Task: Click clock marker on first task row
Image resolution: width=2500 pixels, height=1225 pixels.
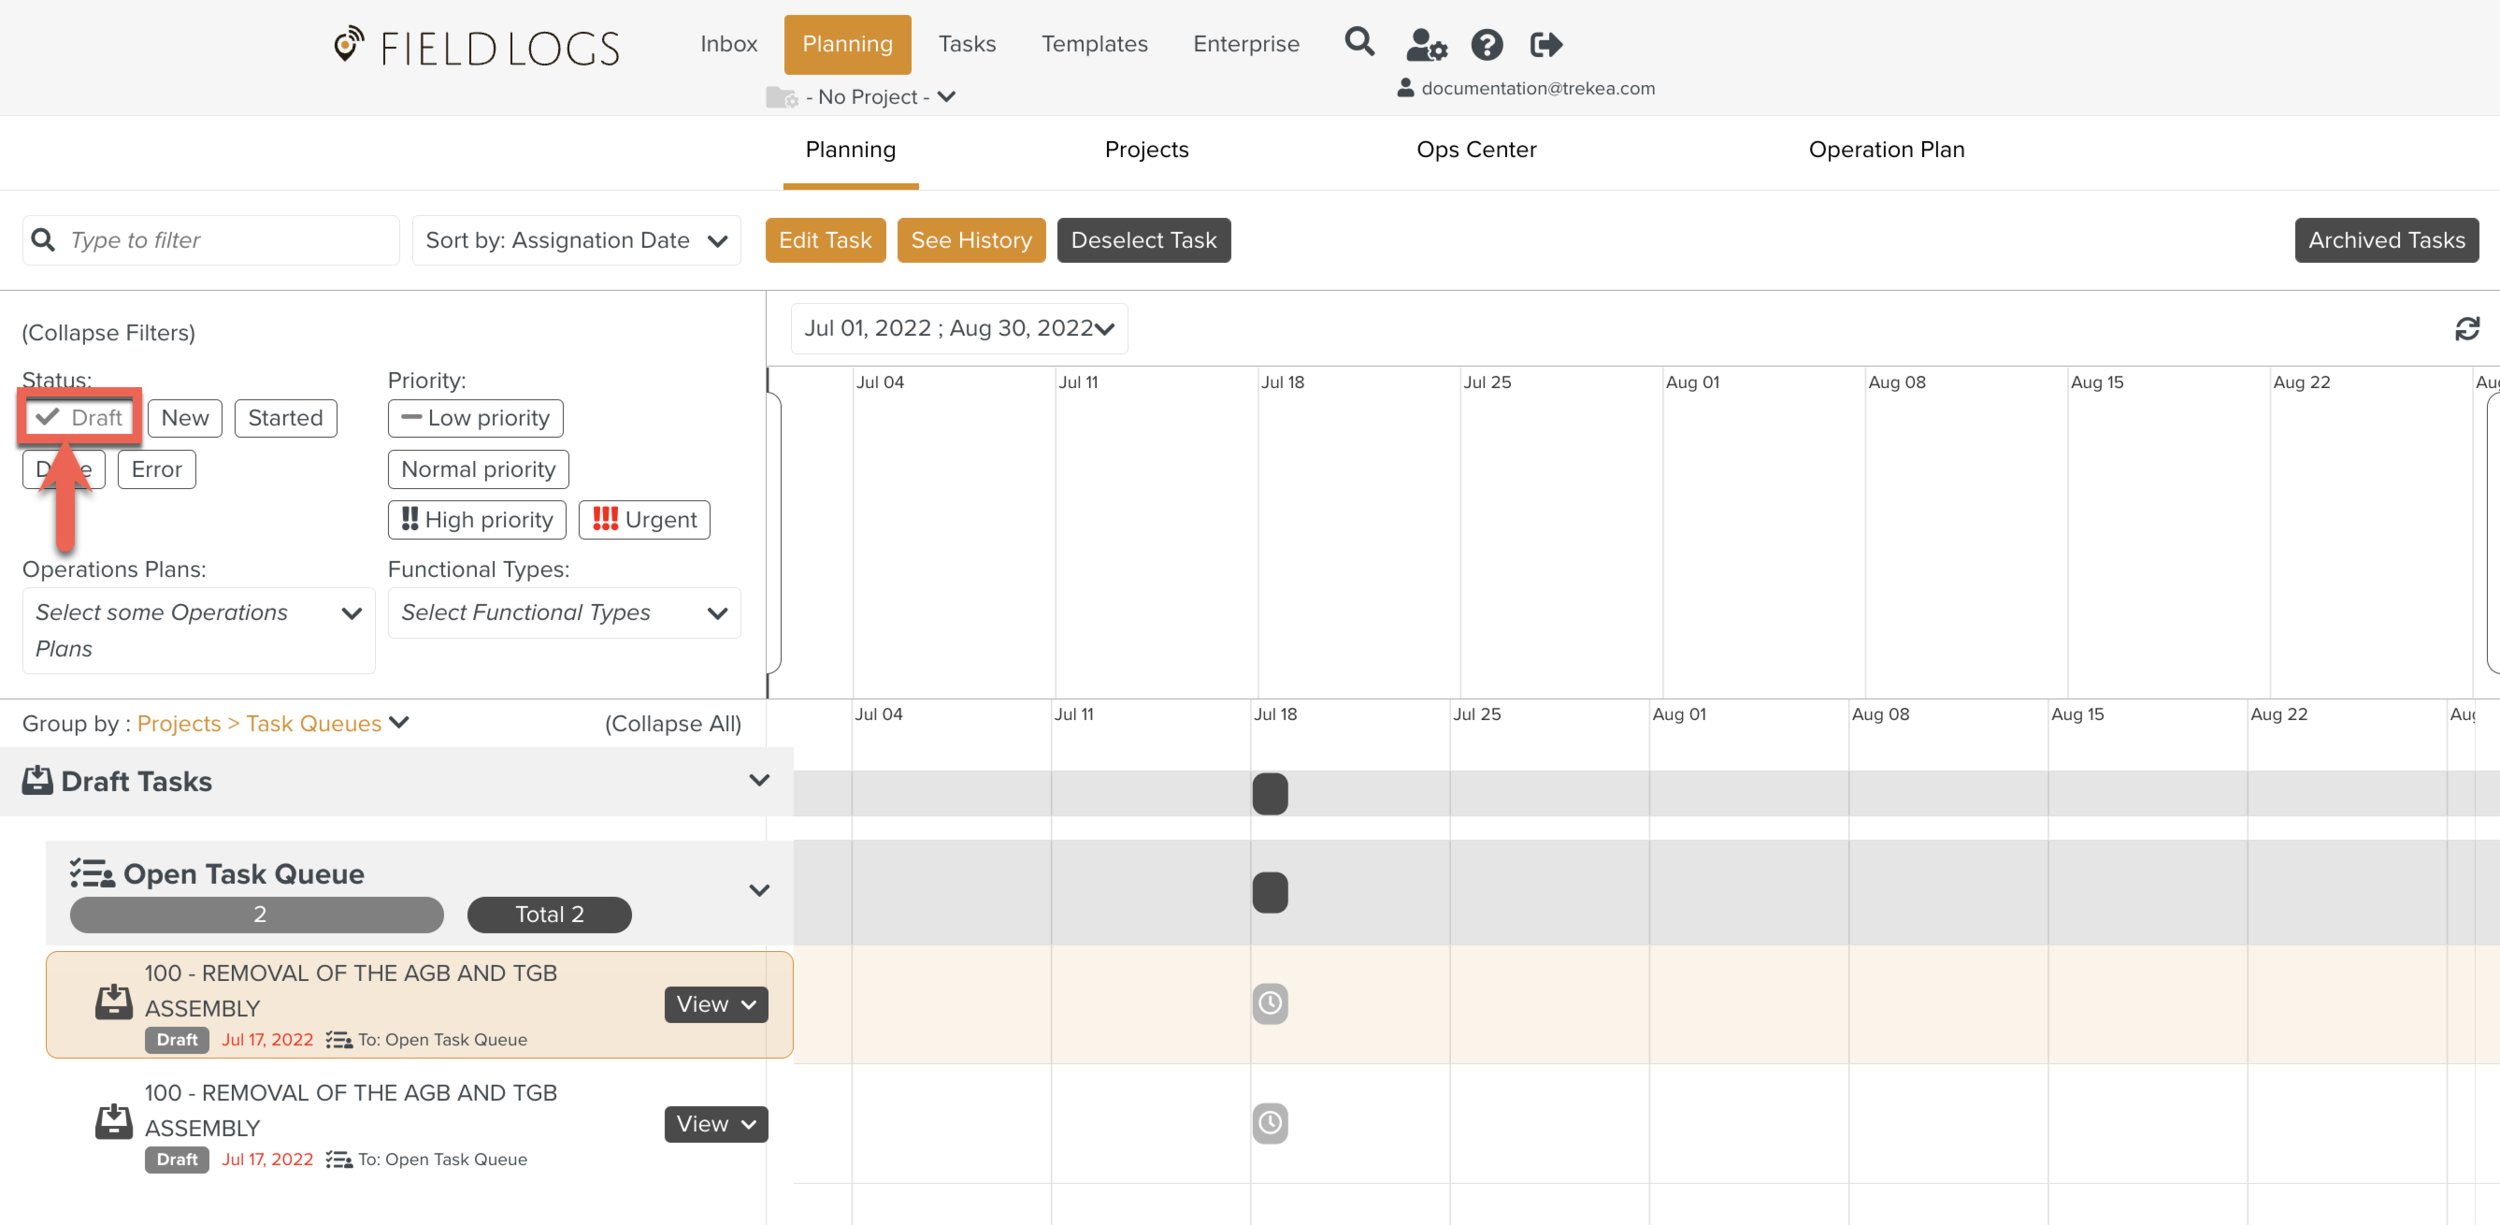Action: point(1270,1003)
